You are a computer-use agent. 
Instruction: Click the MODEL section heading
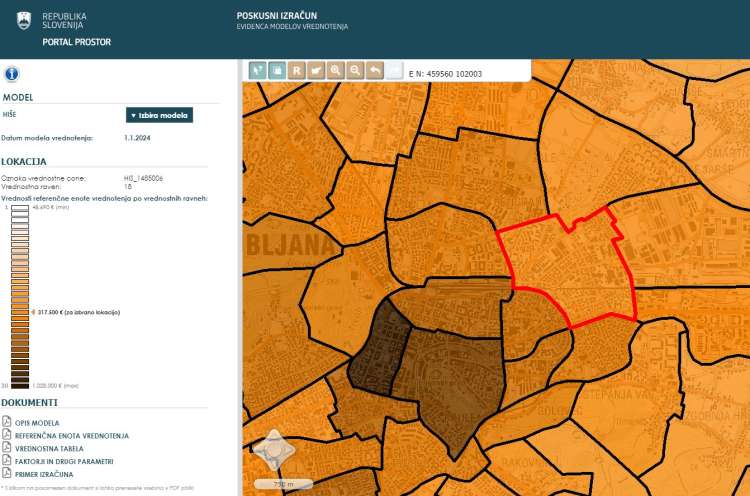[18, 98]
